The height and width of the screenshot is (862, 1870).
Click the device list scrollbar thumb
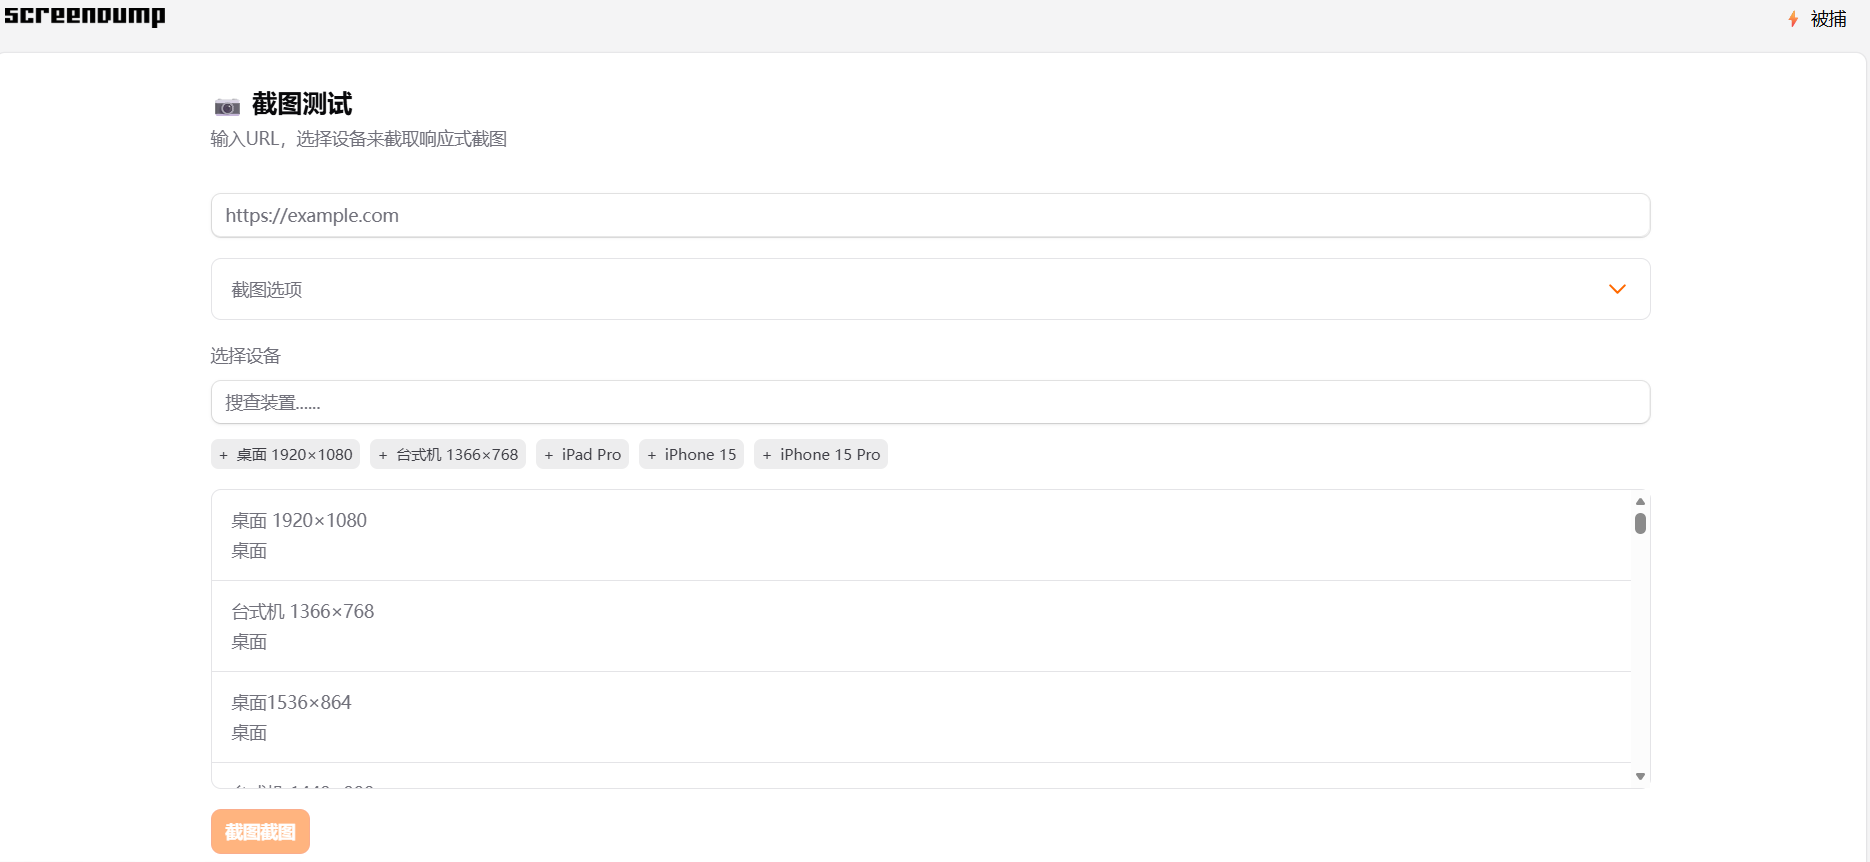click(1640, 523)
